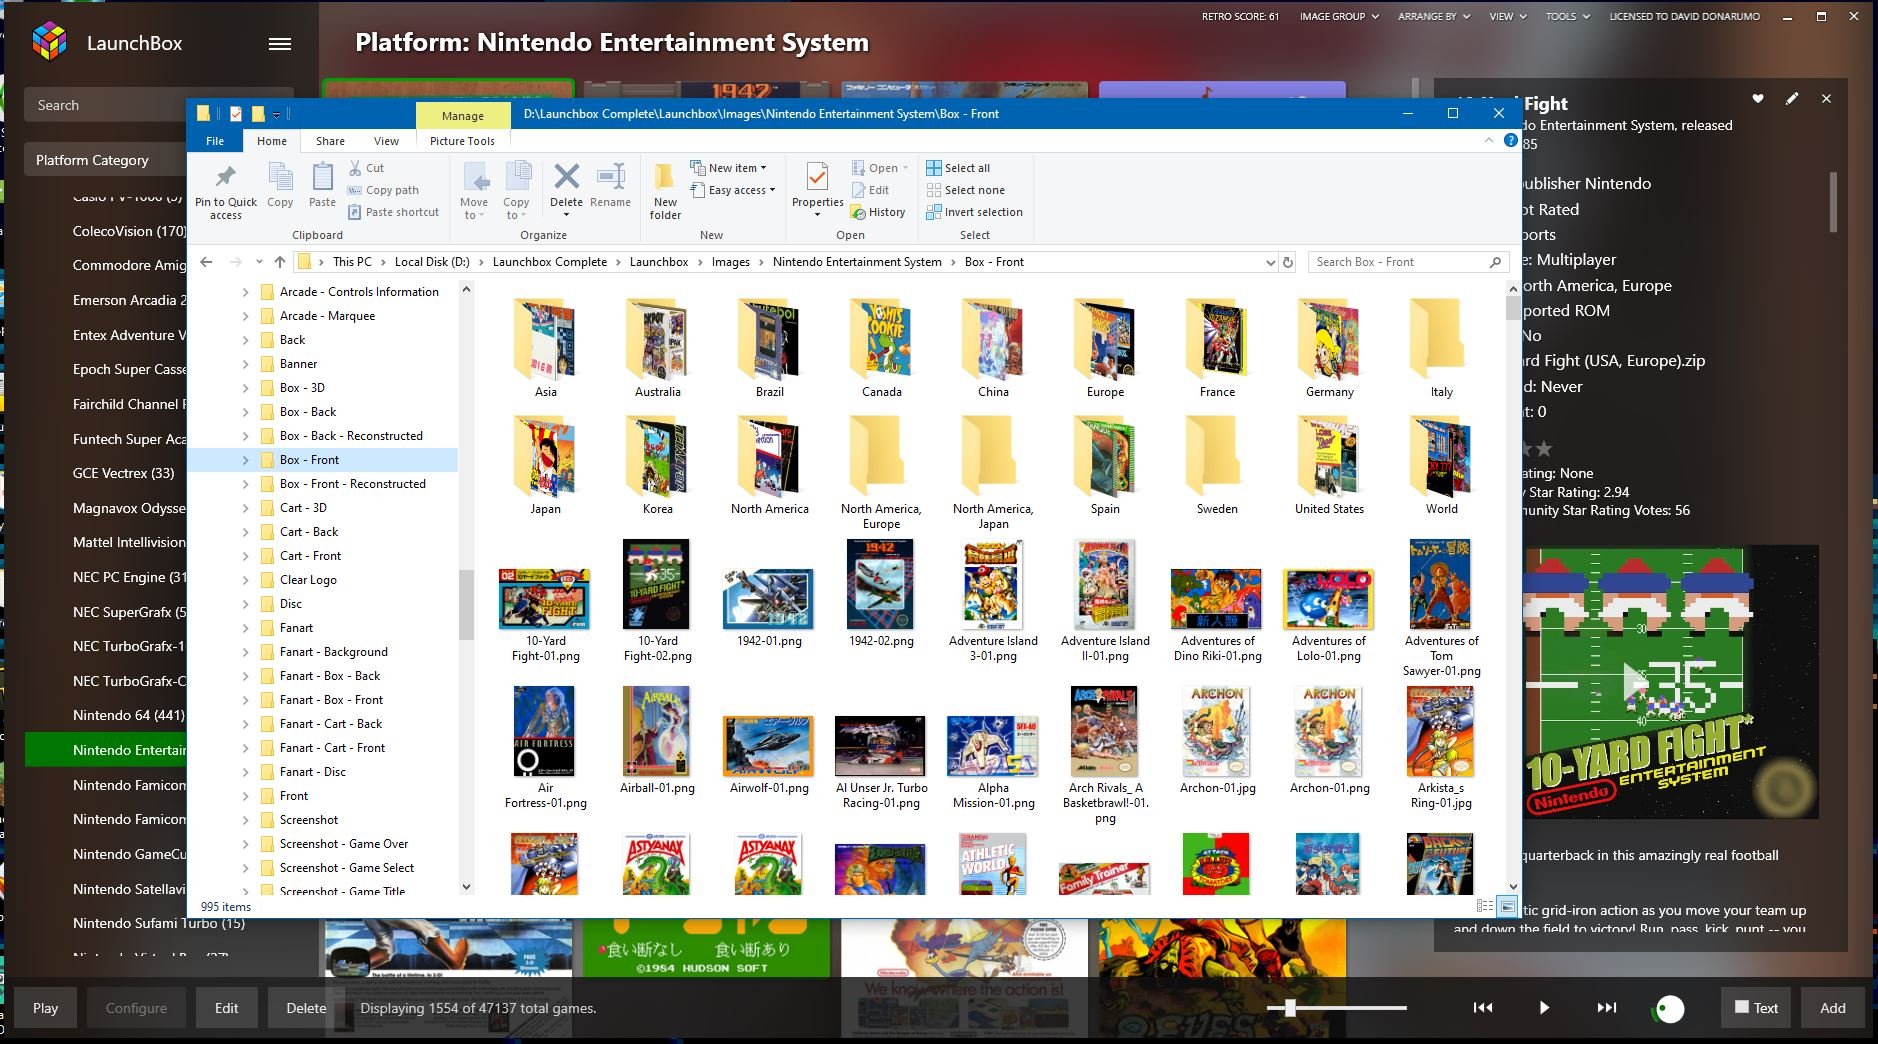Image resolution: width=1878 pixels, height=1044 pixels.
Task: Toggle the Text view button
Action: 1756,1008
